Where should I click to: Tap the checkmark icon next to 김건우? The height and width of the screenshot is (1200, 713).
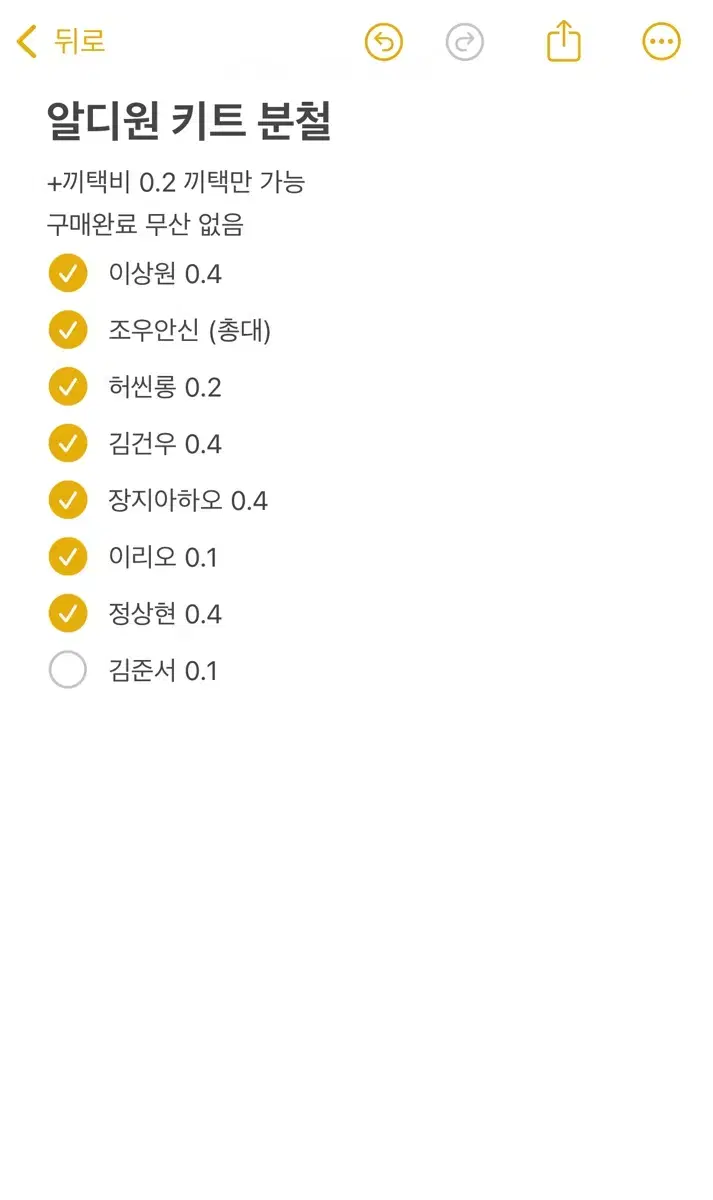68,443
